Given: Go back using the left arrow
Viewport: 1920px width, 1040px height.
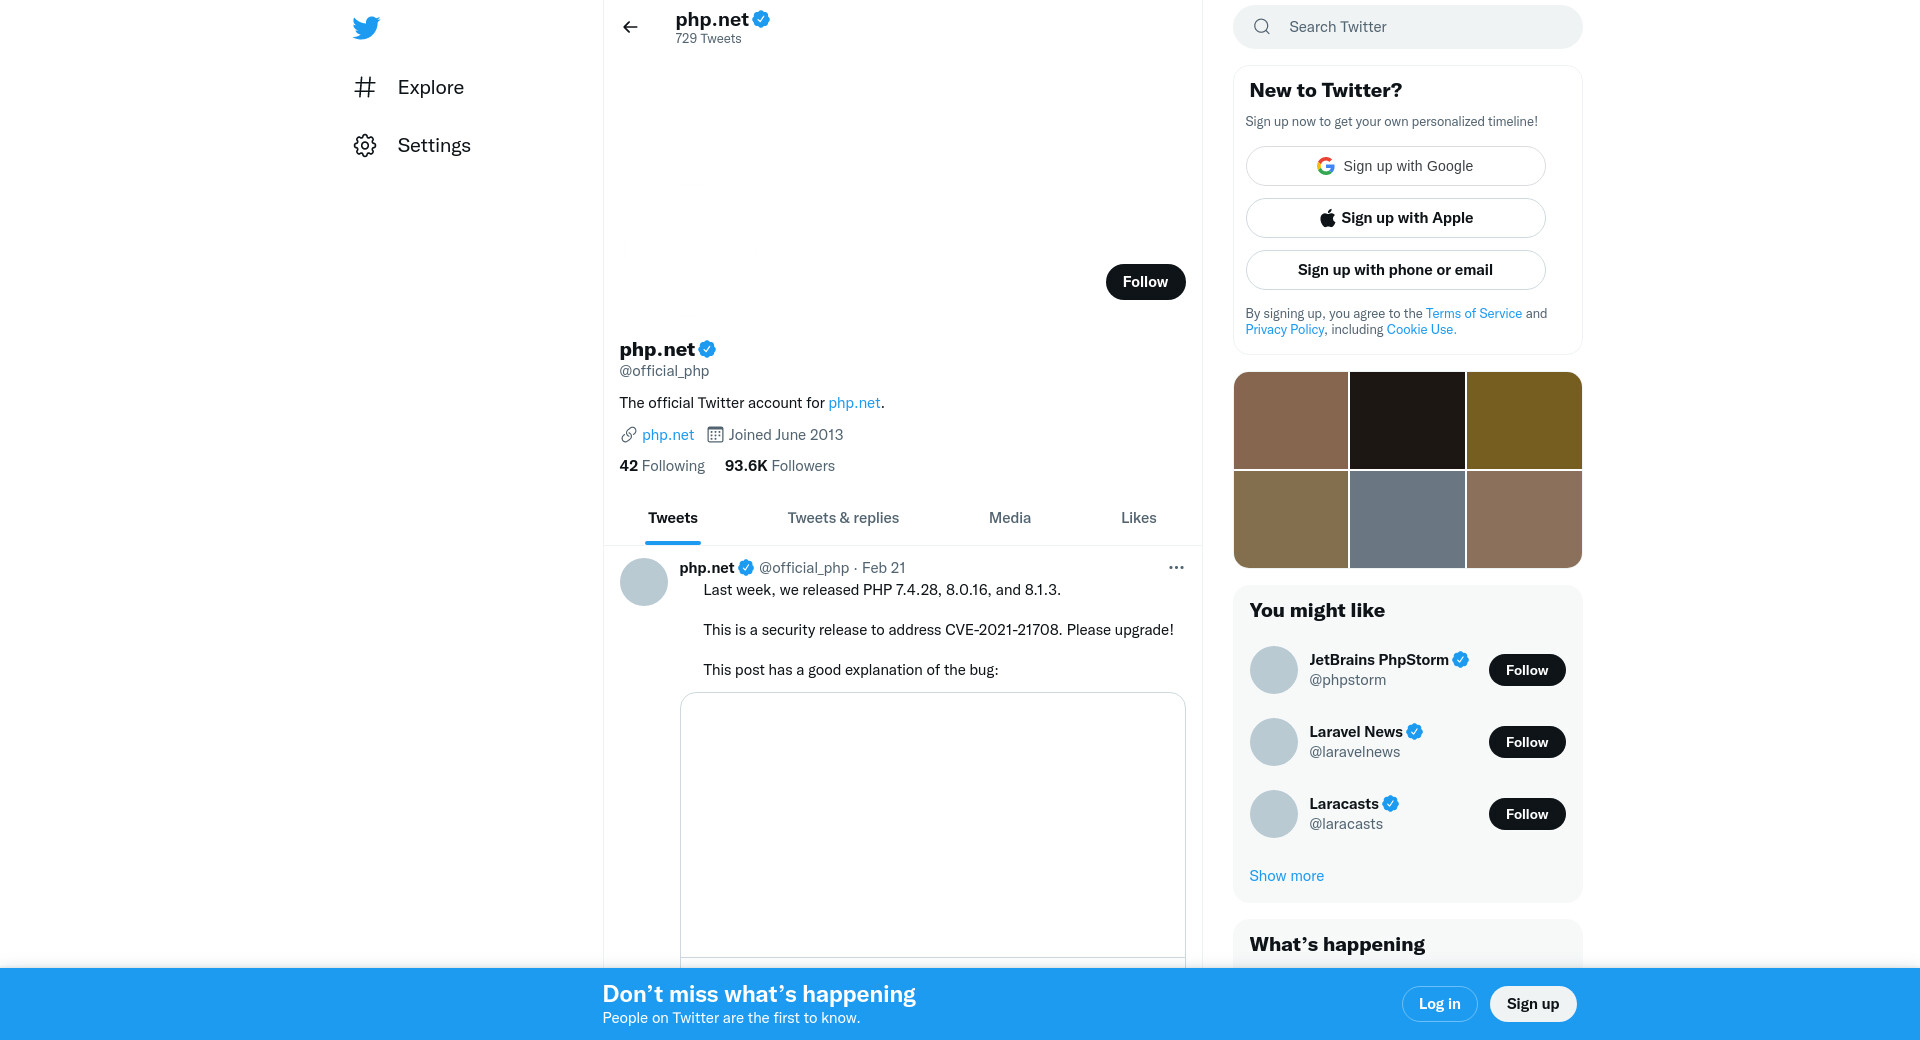Looking at the screenshot, I should pos(630,27).
